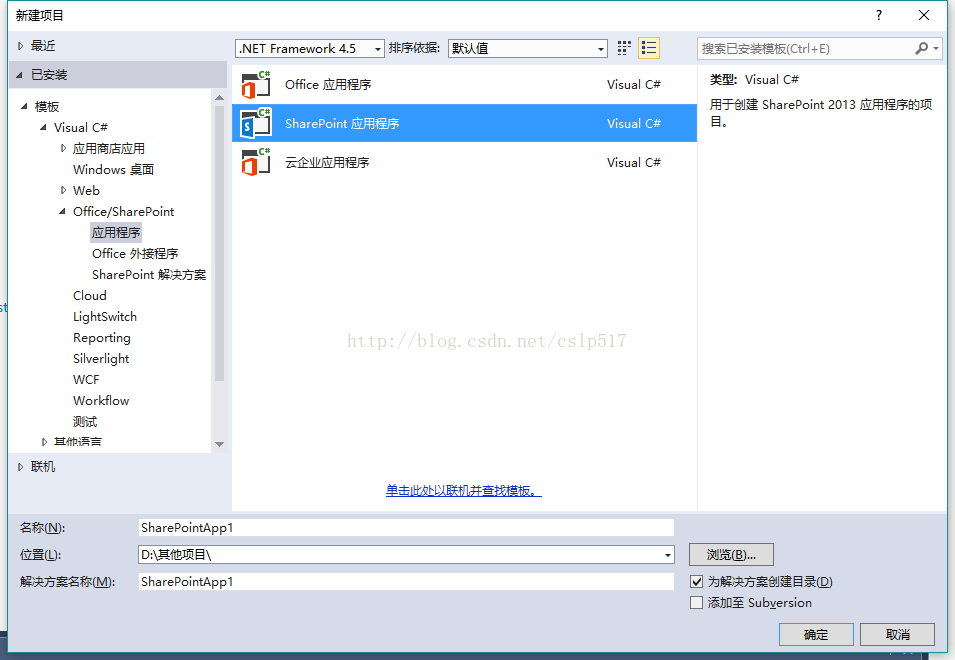Click the template tree scrollbar thumb
955x660 pixels.
coord(219,244)
